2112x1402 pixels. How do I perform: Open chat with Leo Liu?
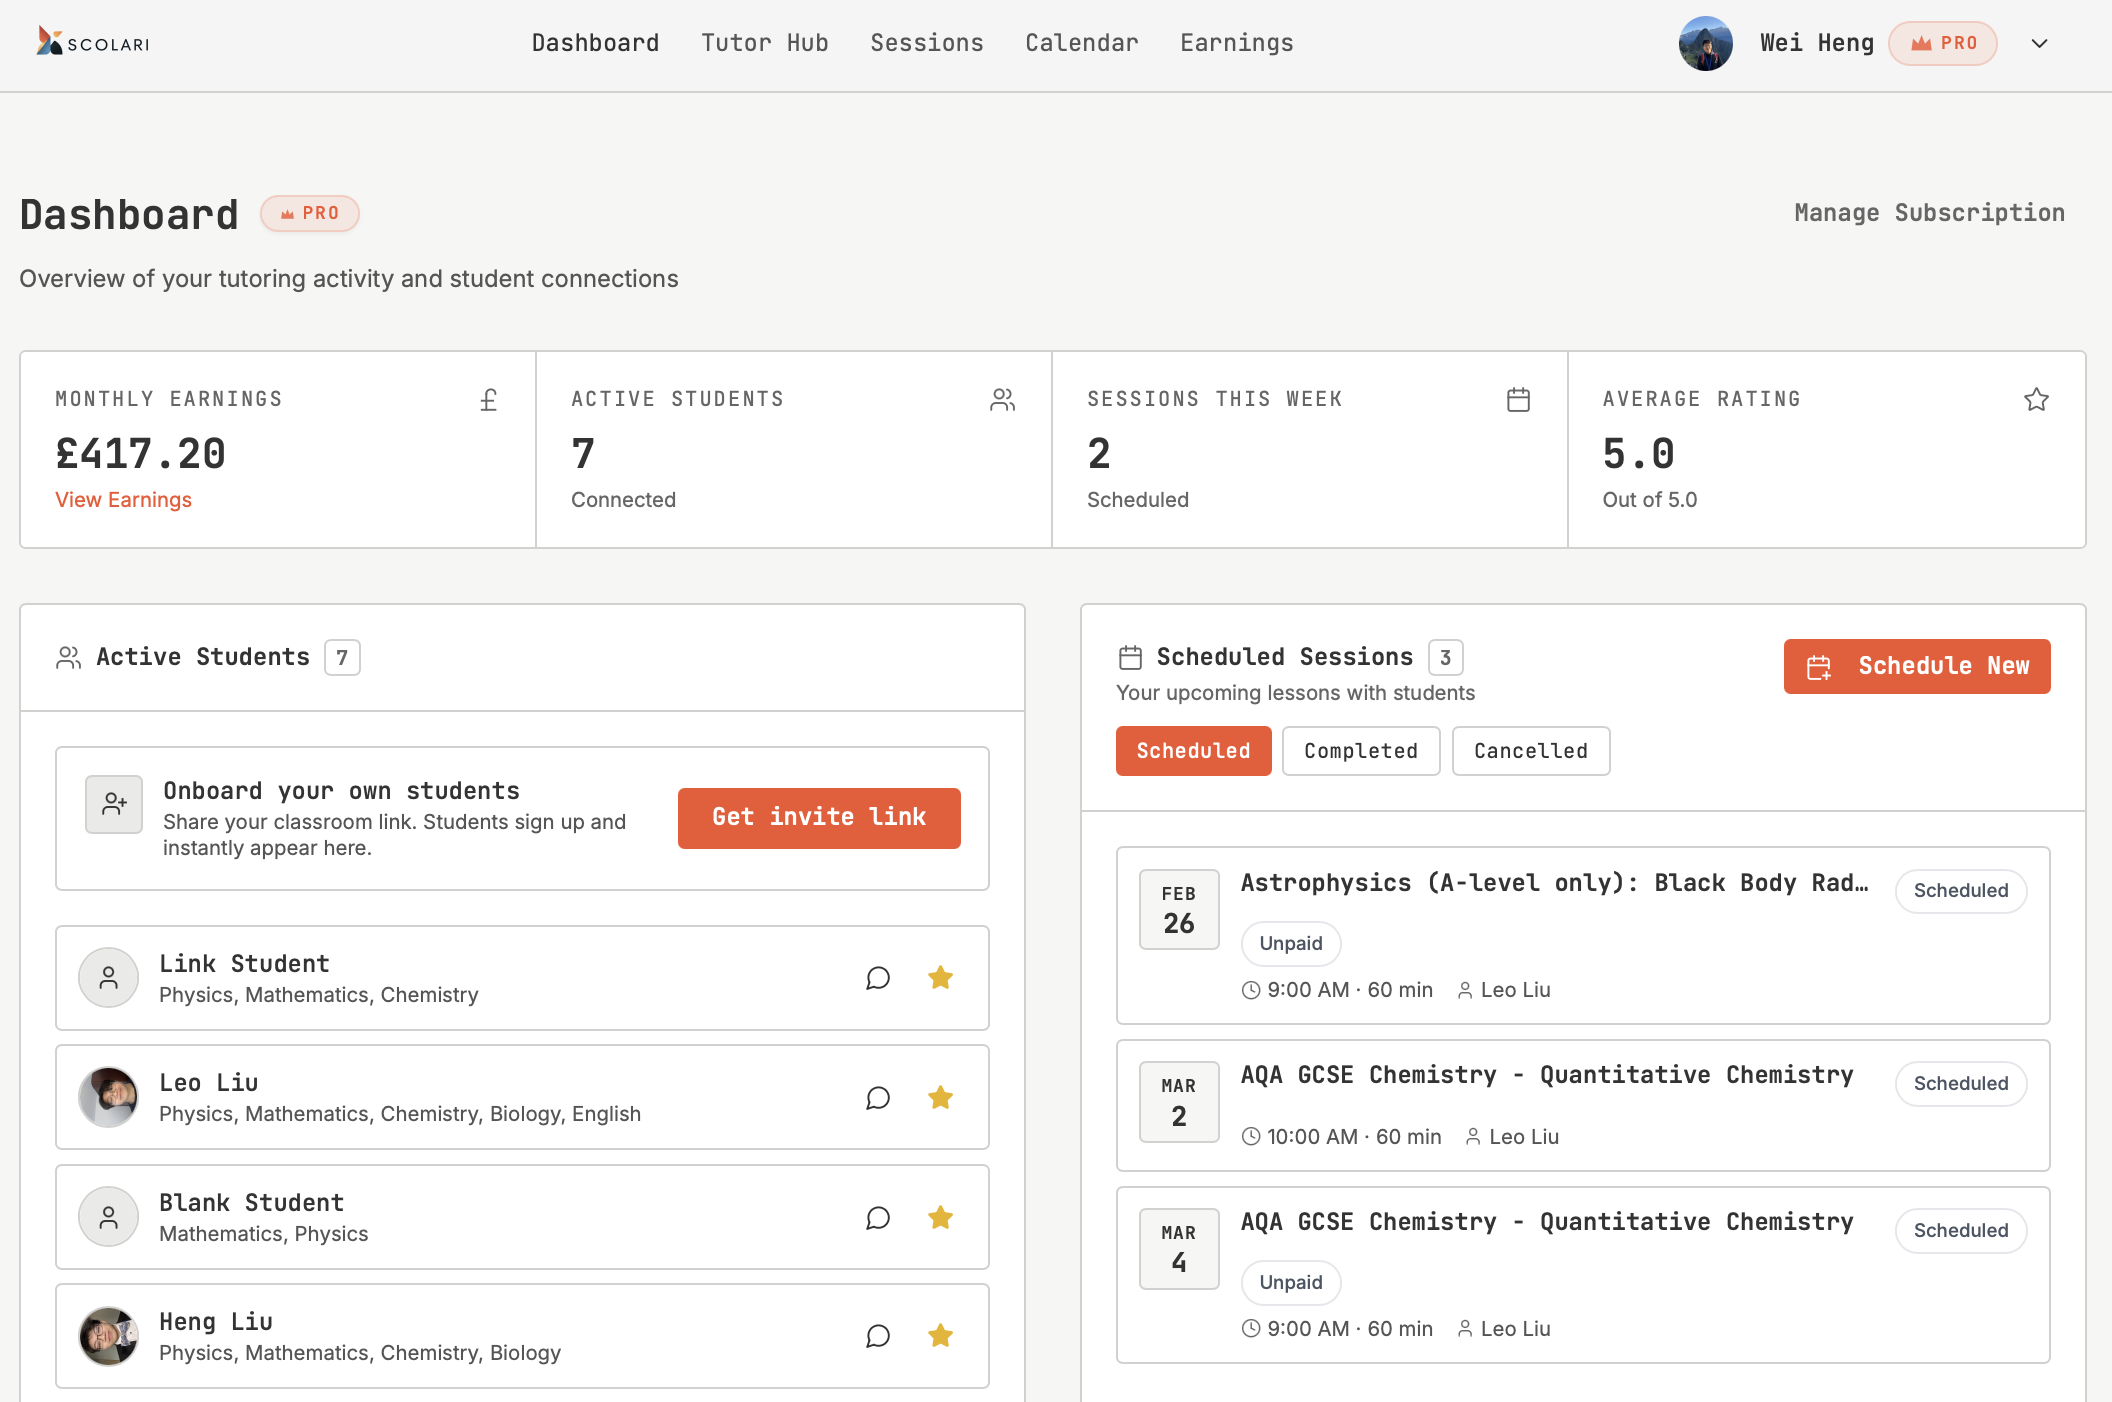(878, 1098)
